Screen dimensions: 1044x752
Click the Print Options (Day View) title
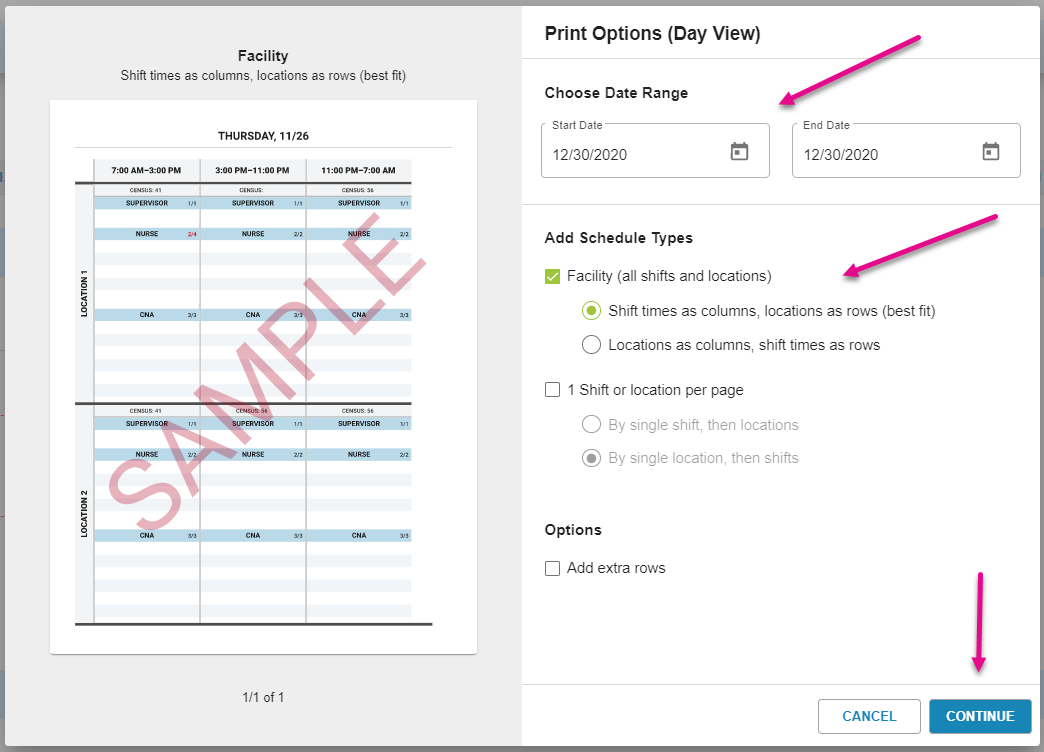click(652, 34)
